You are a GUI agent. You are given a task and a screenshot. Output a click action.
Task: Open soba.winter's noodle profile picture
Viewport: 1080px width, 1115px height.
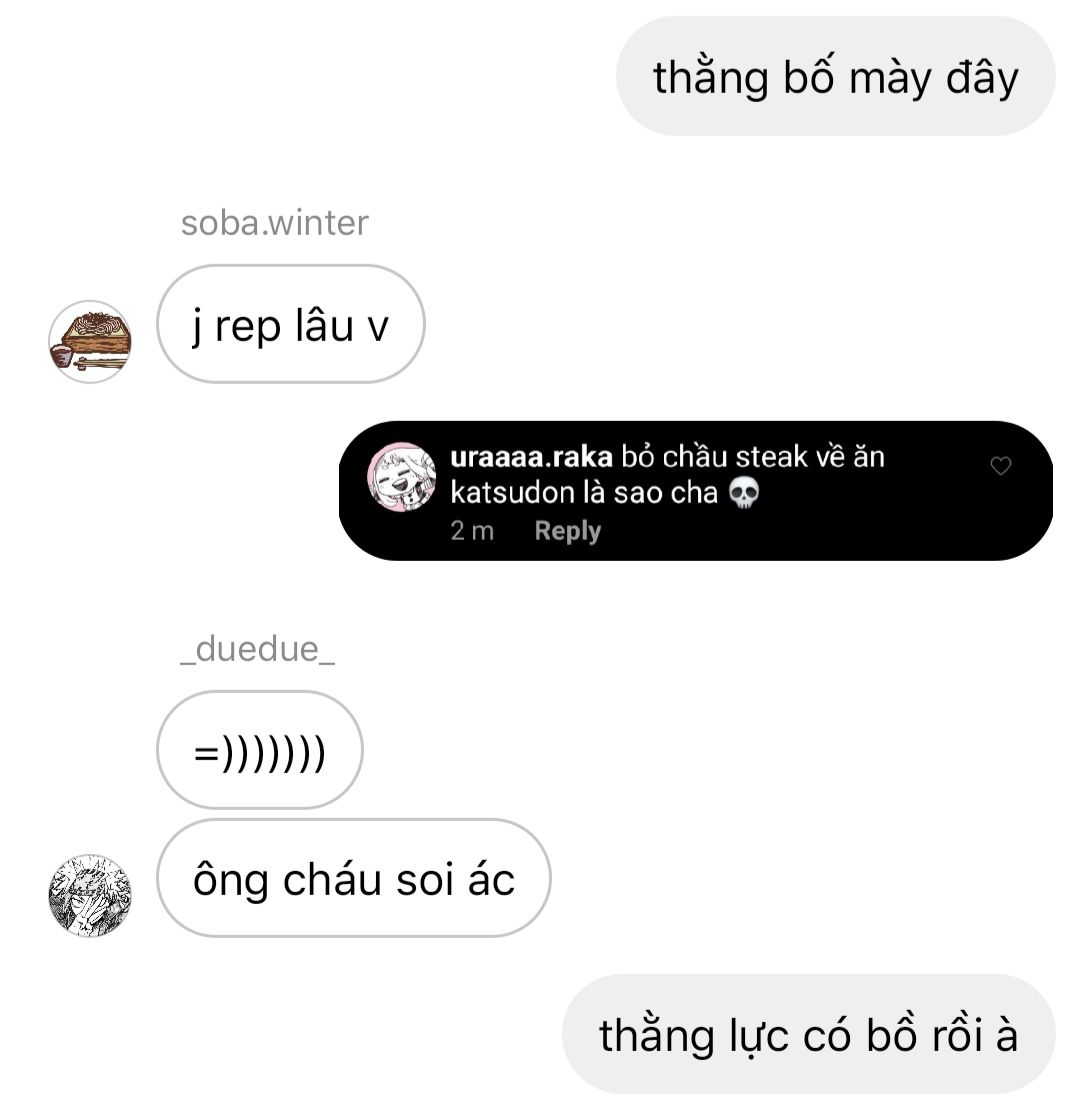click(90, 341)
